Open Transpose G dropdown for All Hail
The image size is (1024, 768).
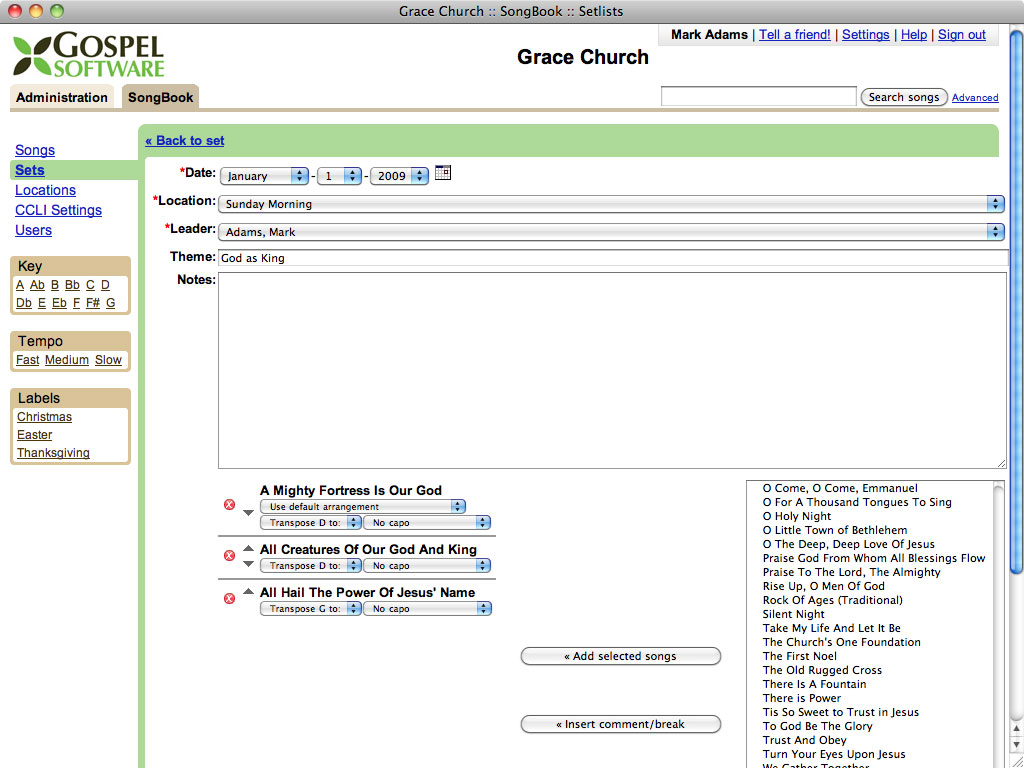[310, 609]
